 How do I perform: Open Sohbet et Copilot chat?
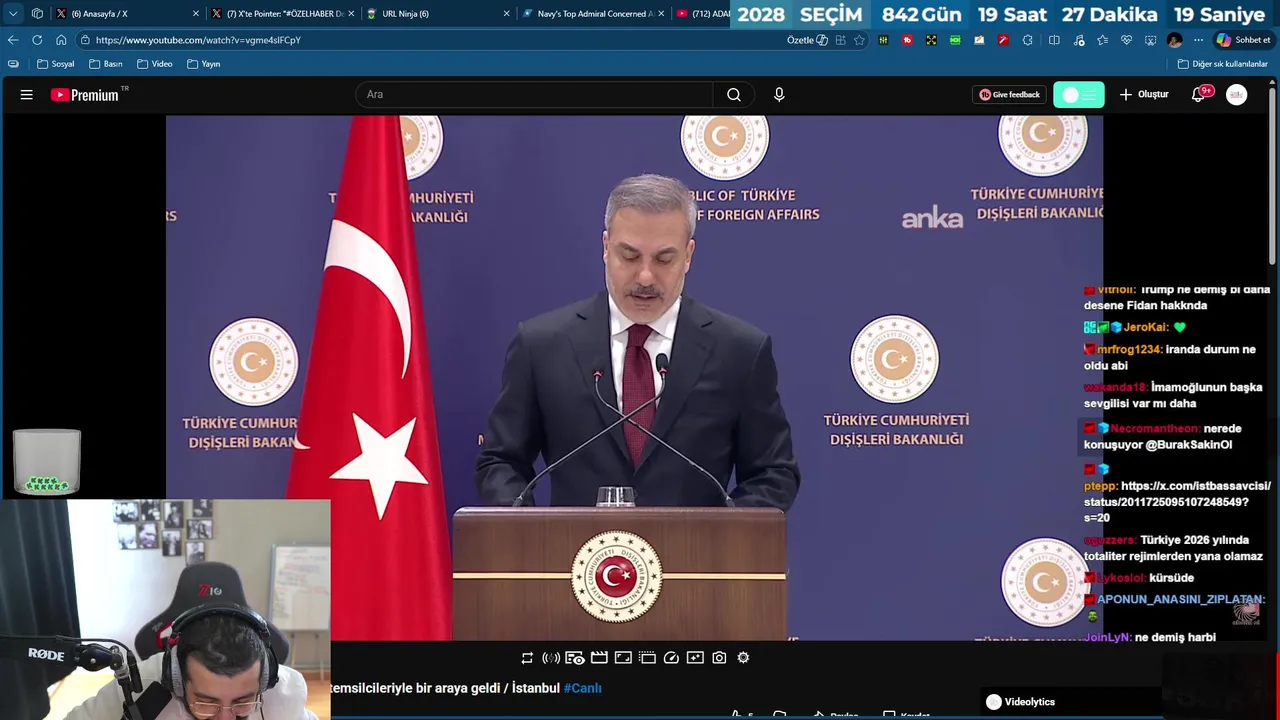(1243, 40)
